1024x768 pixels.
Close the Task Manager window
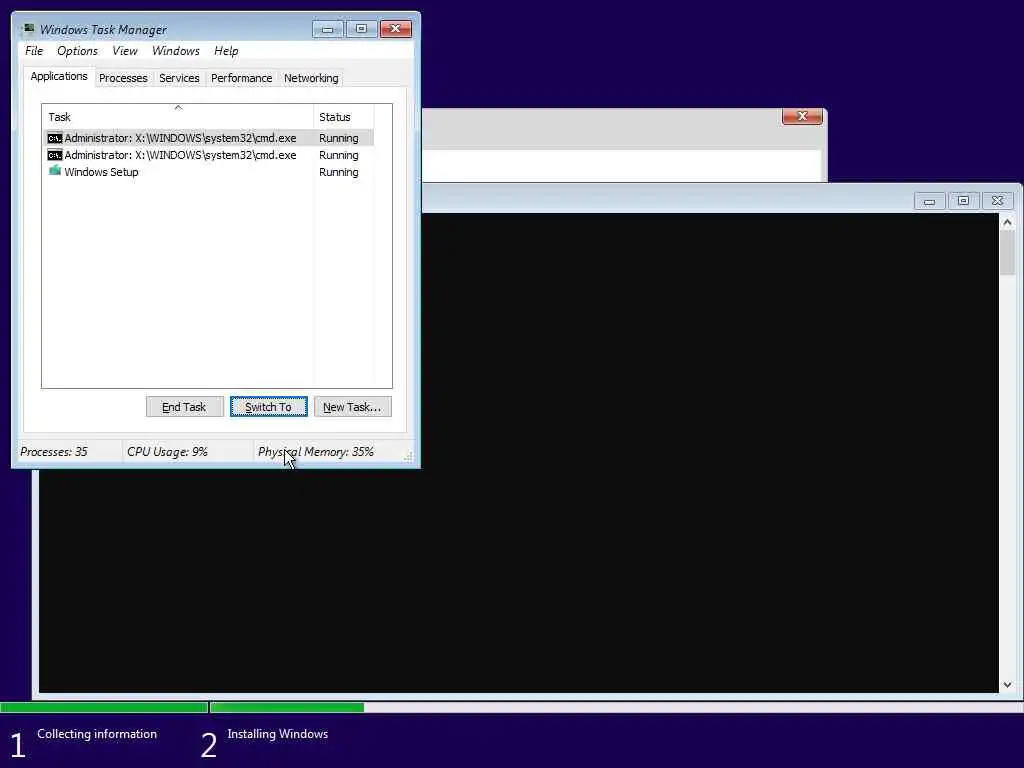pyautogui.click(x=395, y=29)
